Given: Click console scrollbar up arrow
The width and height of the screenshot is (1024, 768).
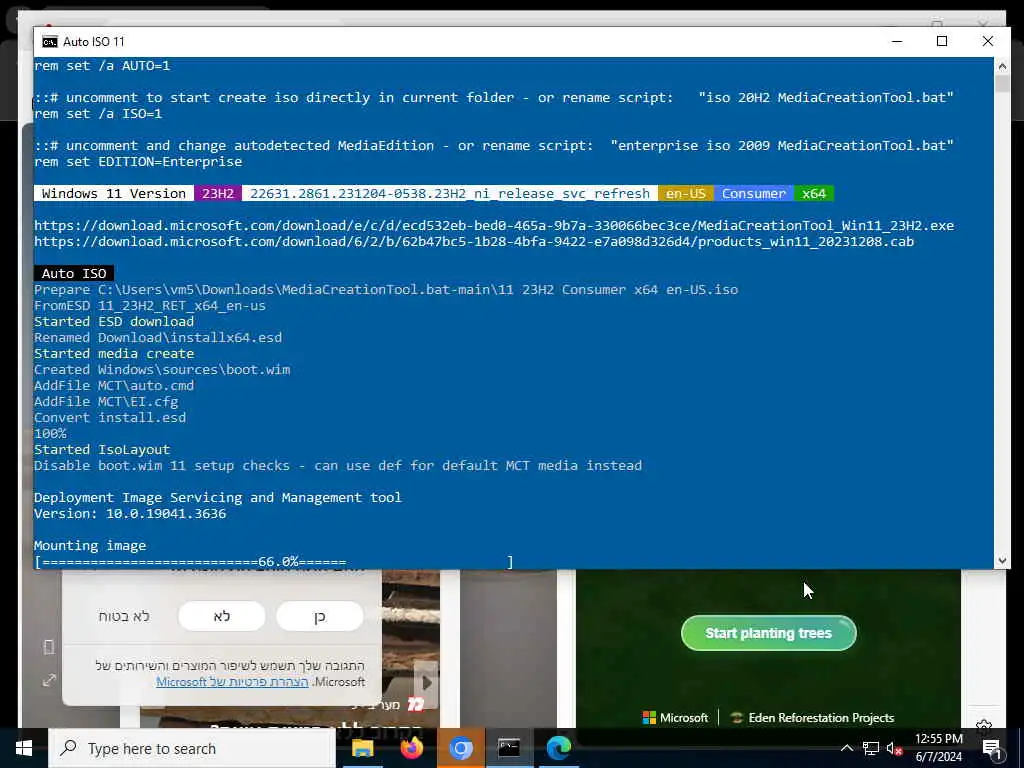Looking at the screenshot, I should (x=1002, y=66).
